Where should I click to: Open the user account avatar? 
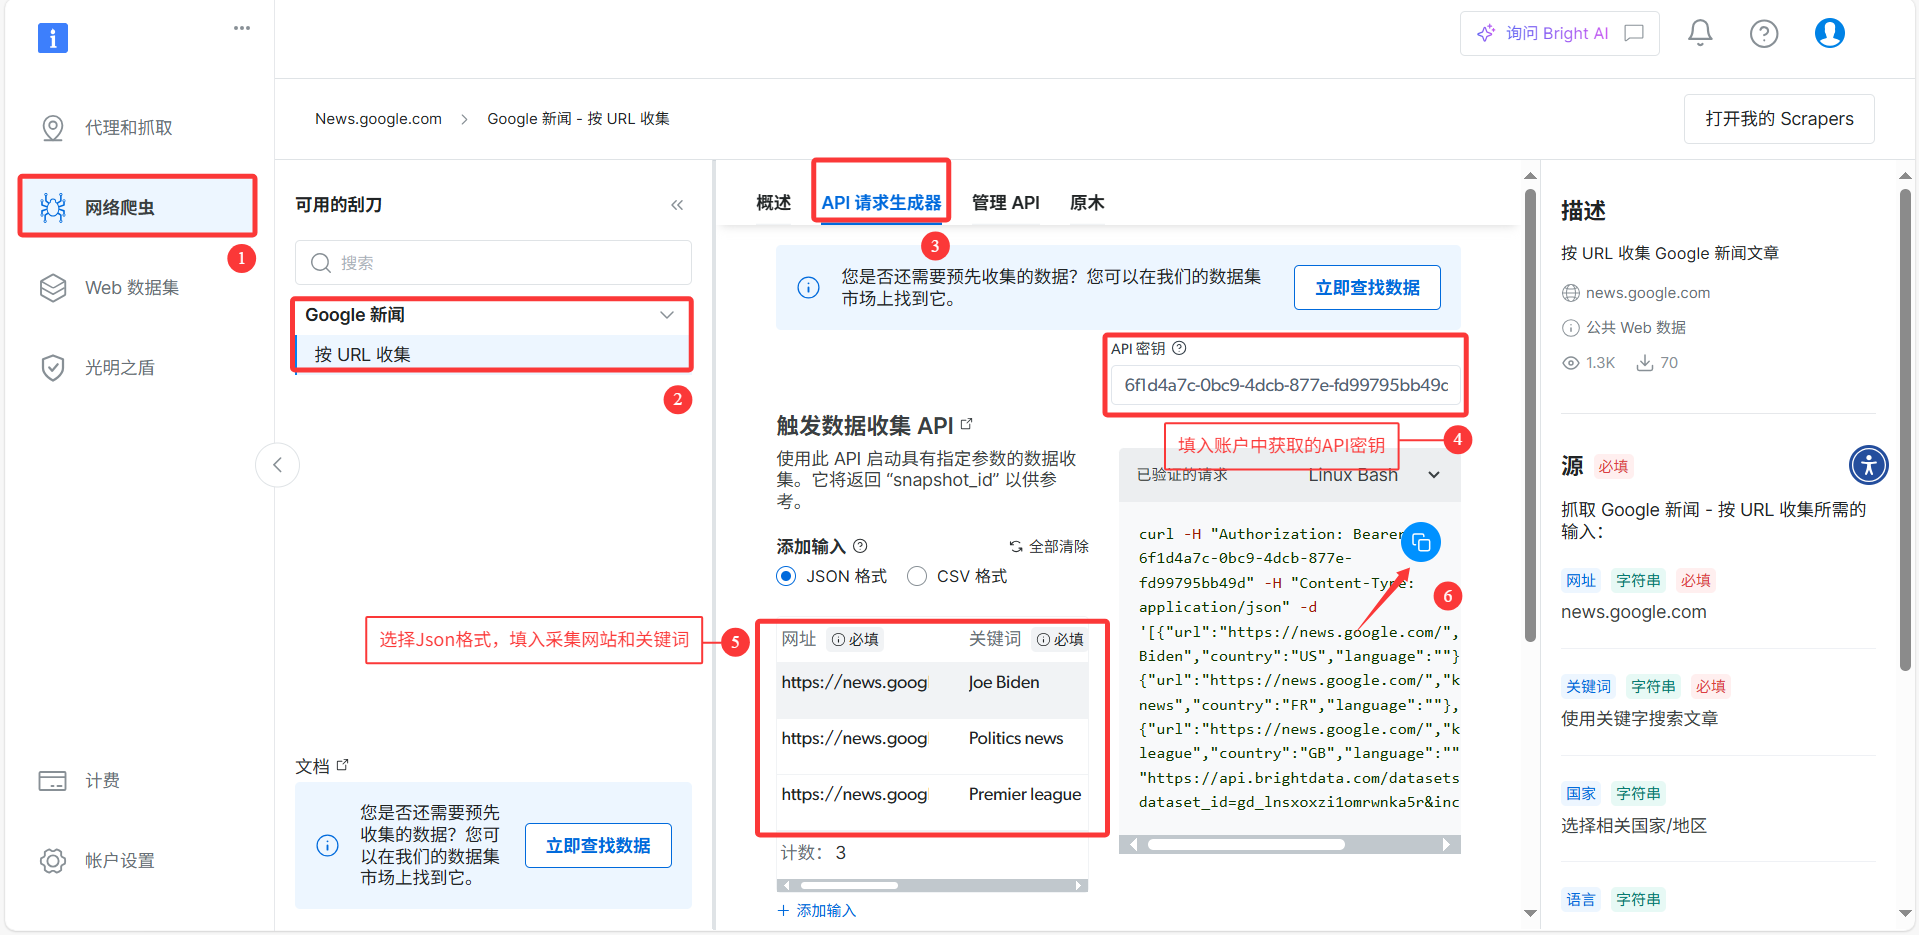point(1830,33)
